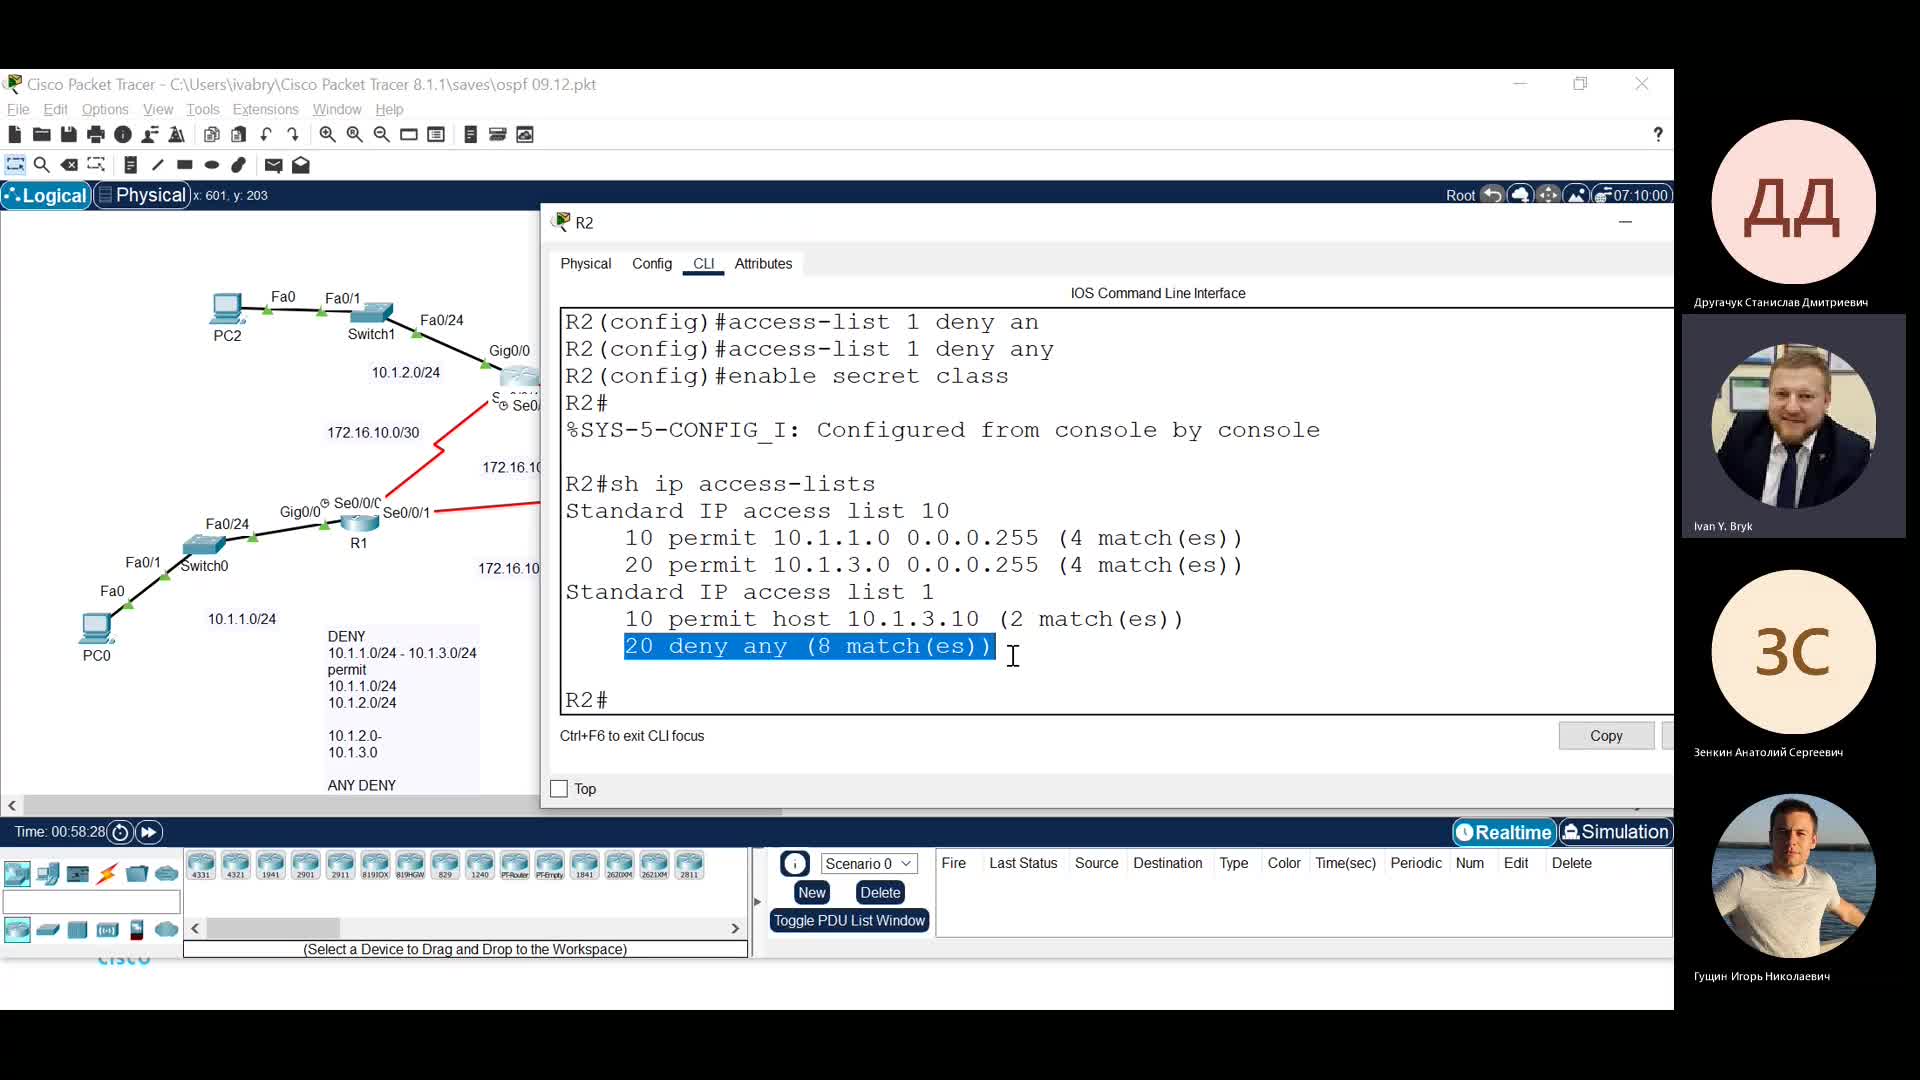Choose the 2811 router device
This screenshot has width=1920, height=1080.
tap(689, 866)
